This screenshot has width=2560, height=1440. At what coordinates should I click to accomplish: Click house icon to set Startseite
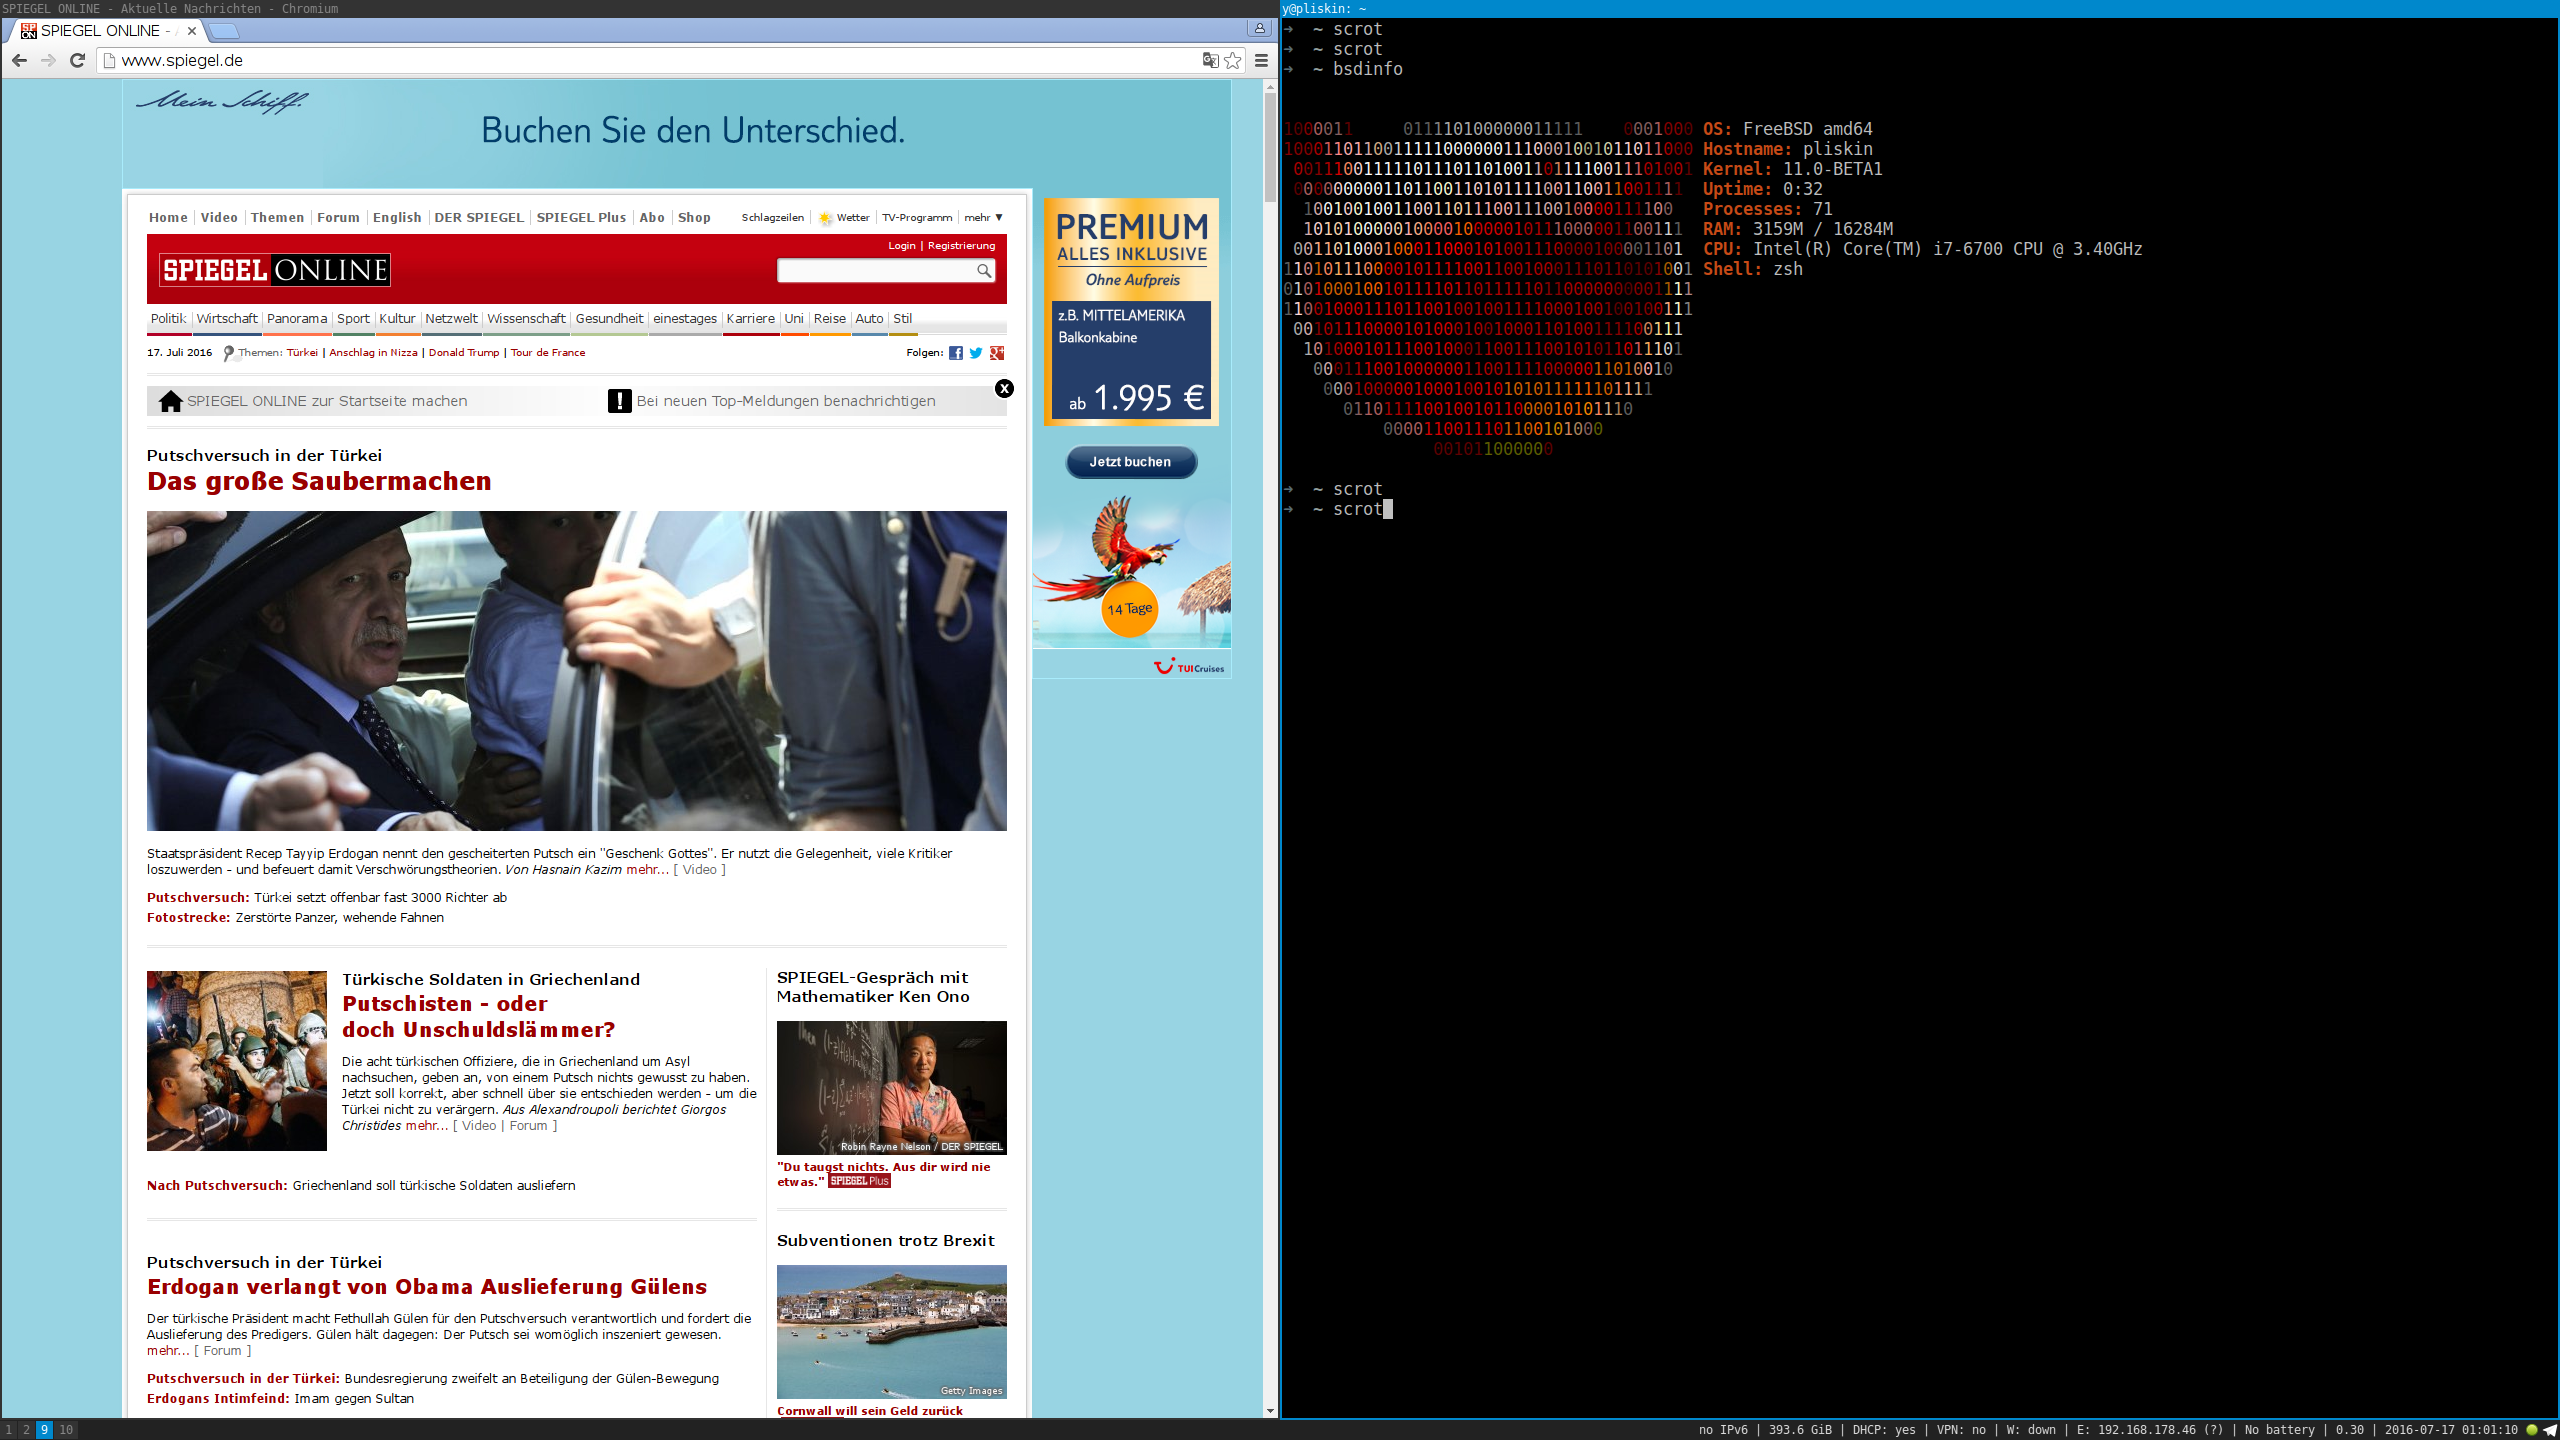coord(171,401)
